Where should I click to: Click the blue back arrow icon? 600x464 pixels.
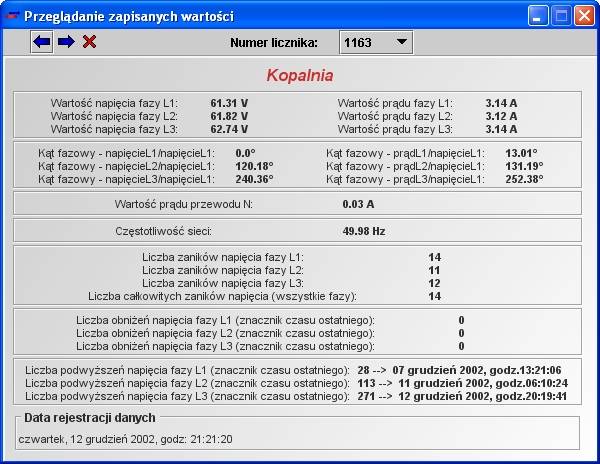(42, 41)
